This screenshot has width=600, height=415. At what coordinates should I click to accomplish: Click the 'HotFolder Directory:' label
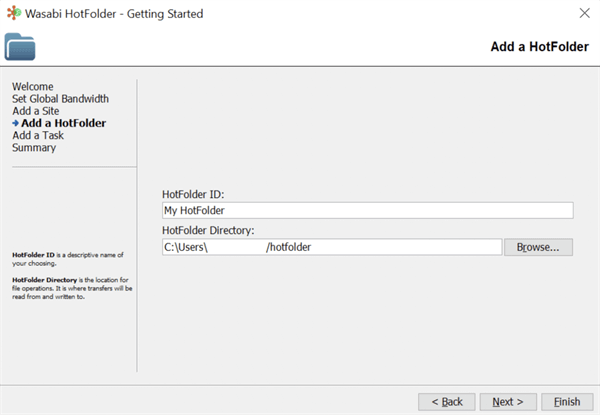click(x=208, y=230)
